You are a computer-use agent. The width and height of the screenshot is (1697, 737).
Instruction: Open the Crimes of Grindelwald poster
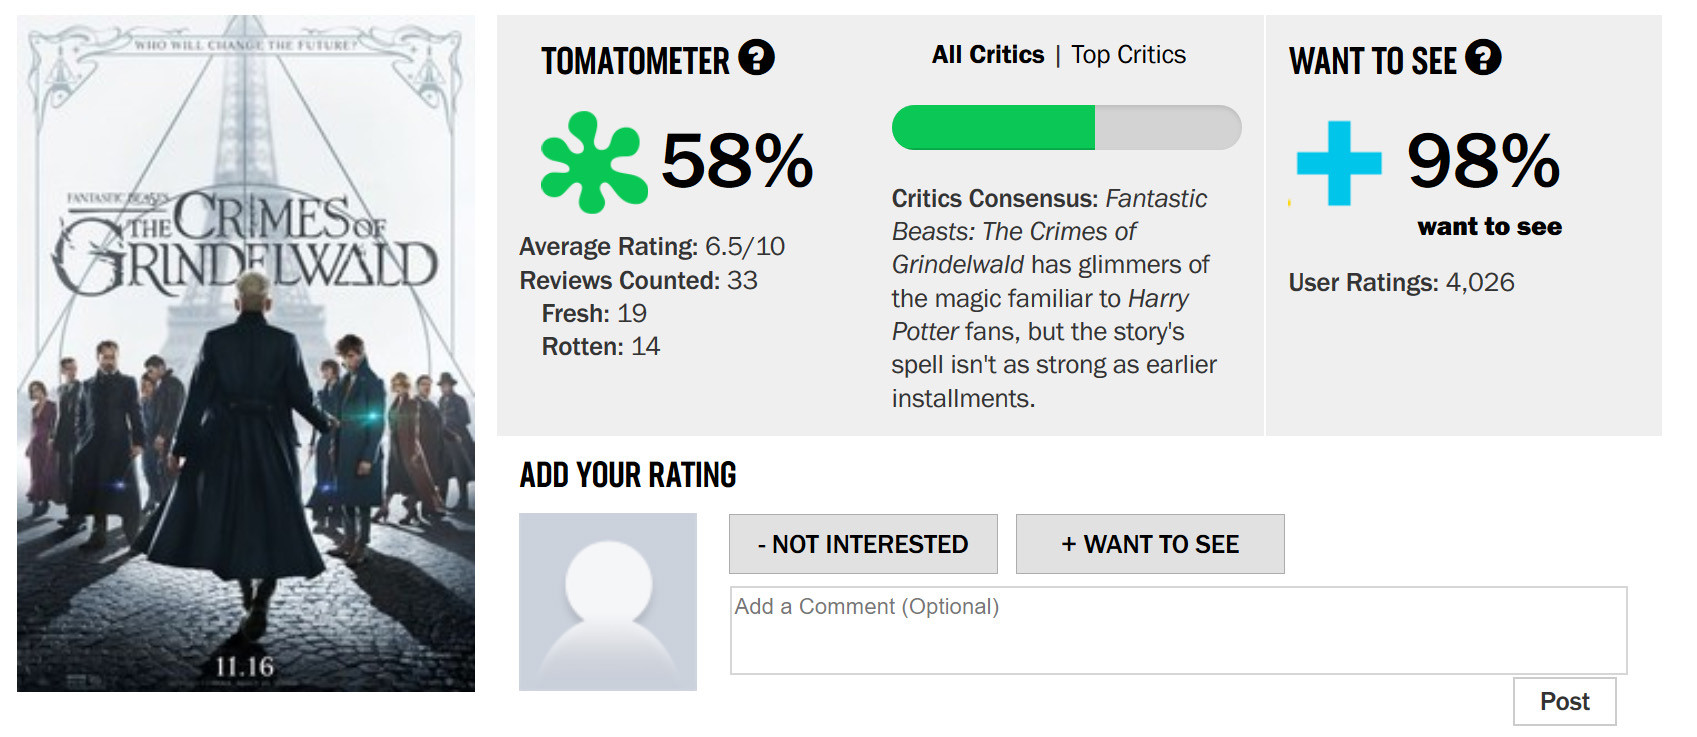pos(246,353)
